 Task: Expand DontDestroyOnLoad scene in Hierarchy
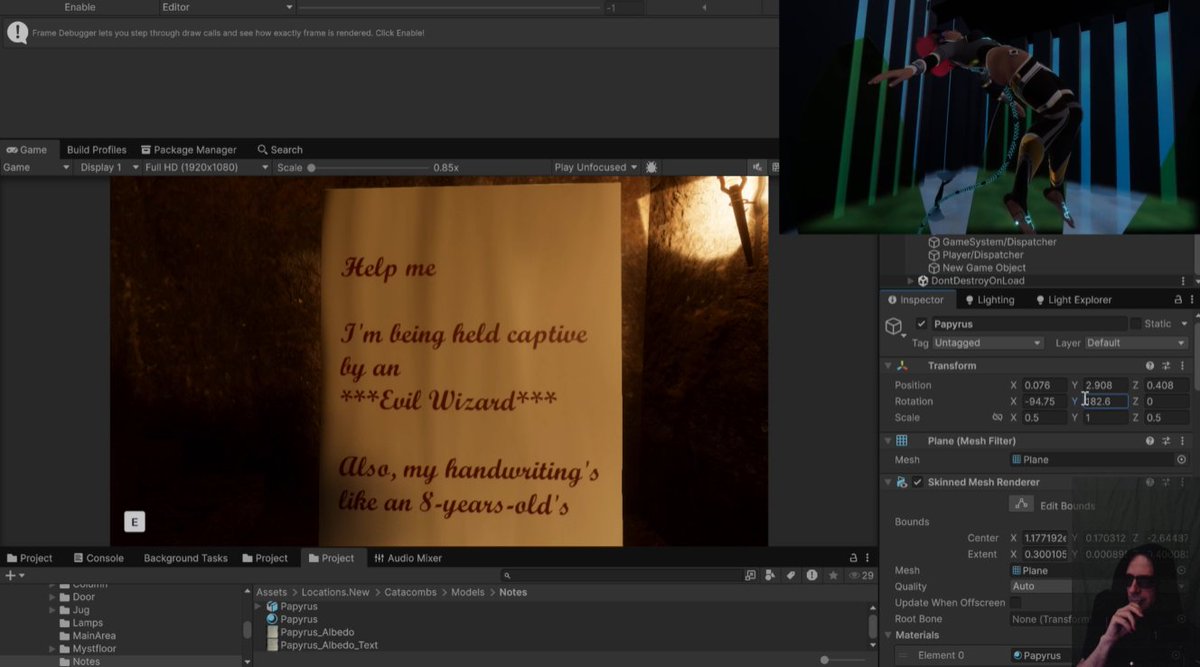coord(910,281)
